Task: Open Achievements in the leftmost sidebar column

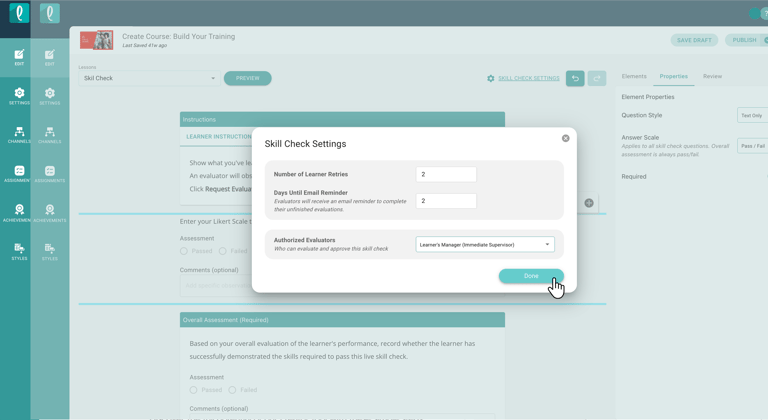Action: click(19, 213)
